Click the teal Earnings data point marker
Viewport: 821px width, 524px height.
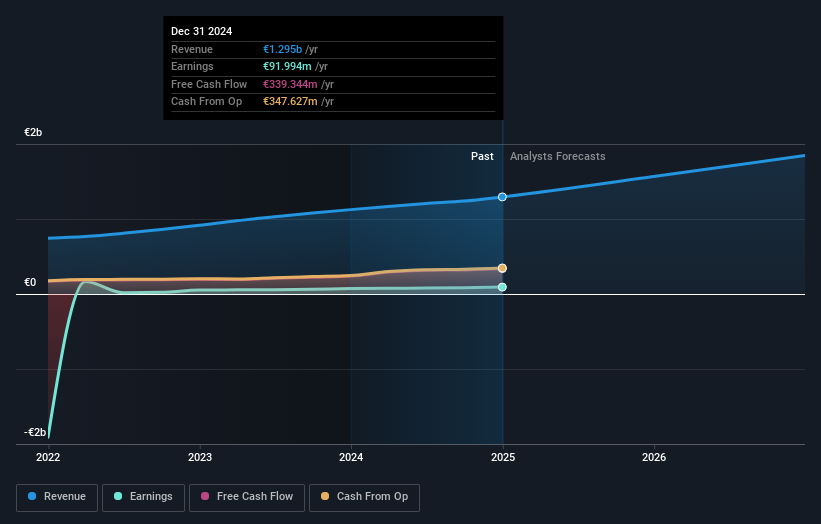pos(502,287)
